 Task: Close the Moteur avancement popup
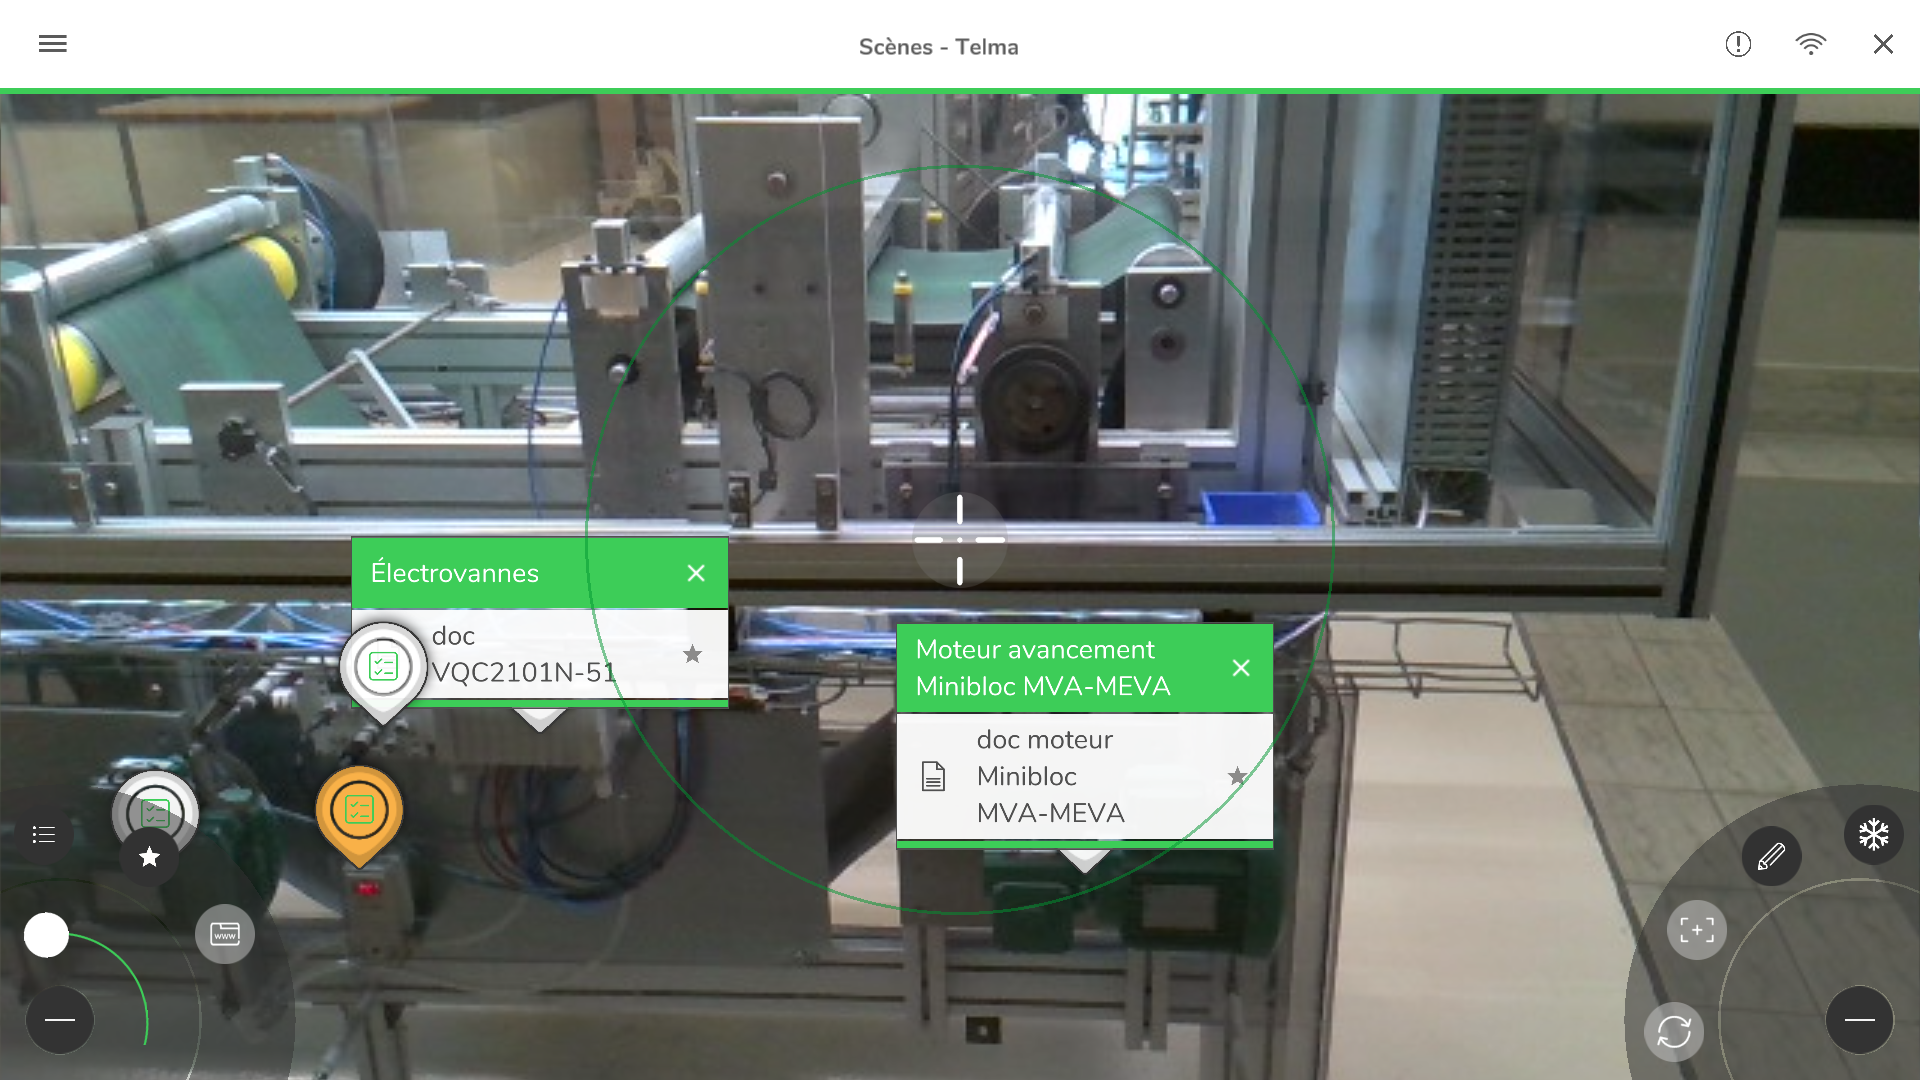tap(1241, 668)
